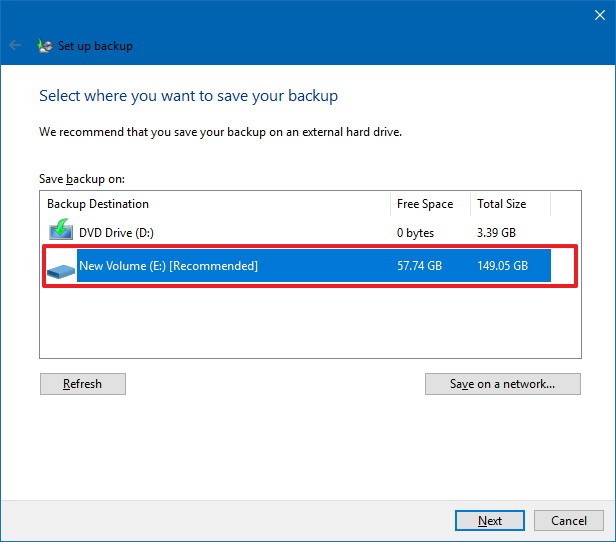Click the Refresh button
Viewport: 616px width, 542px height.
83,384
